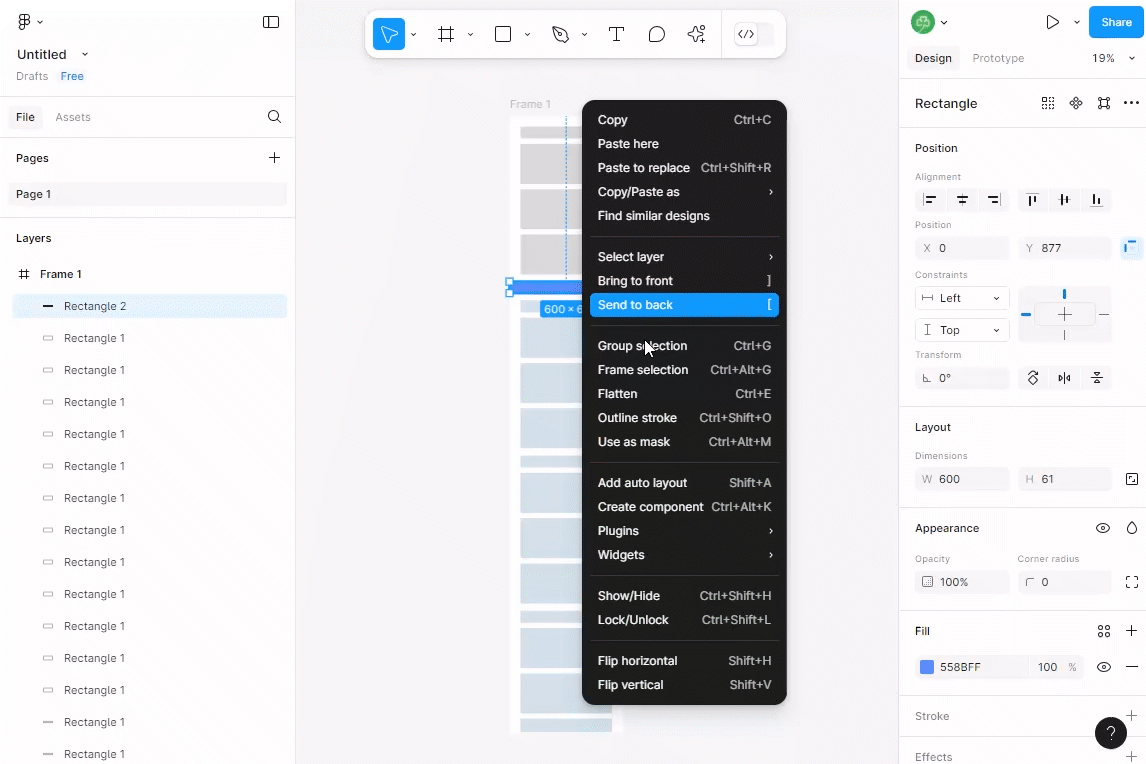
Task: Toggle Dev Mode code switch
Action: pyautogui.click(x=754, y=34)
